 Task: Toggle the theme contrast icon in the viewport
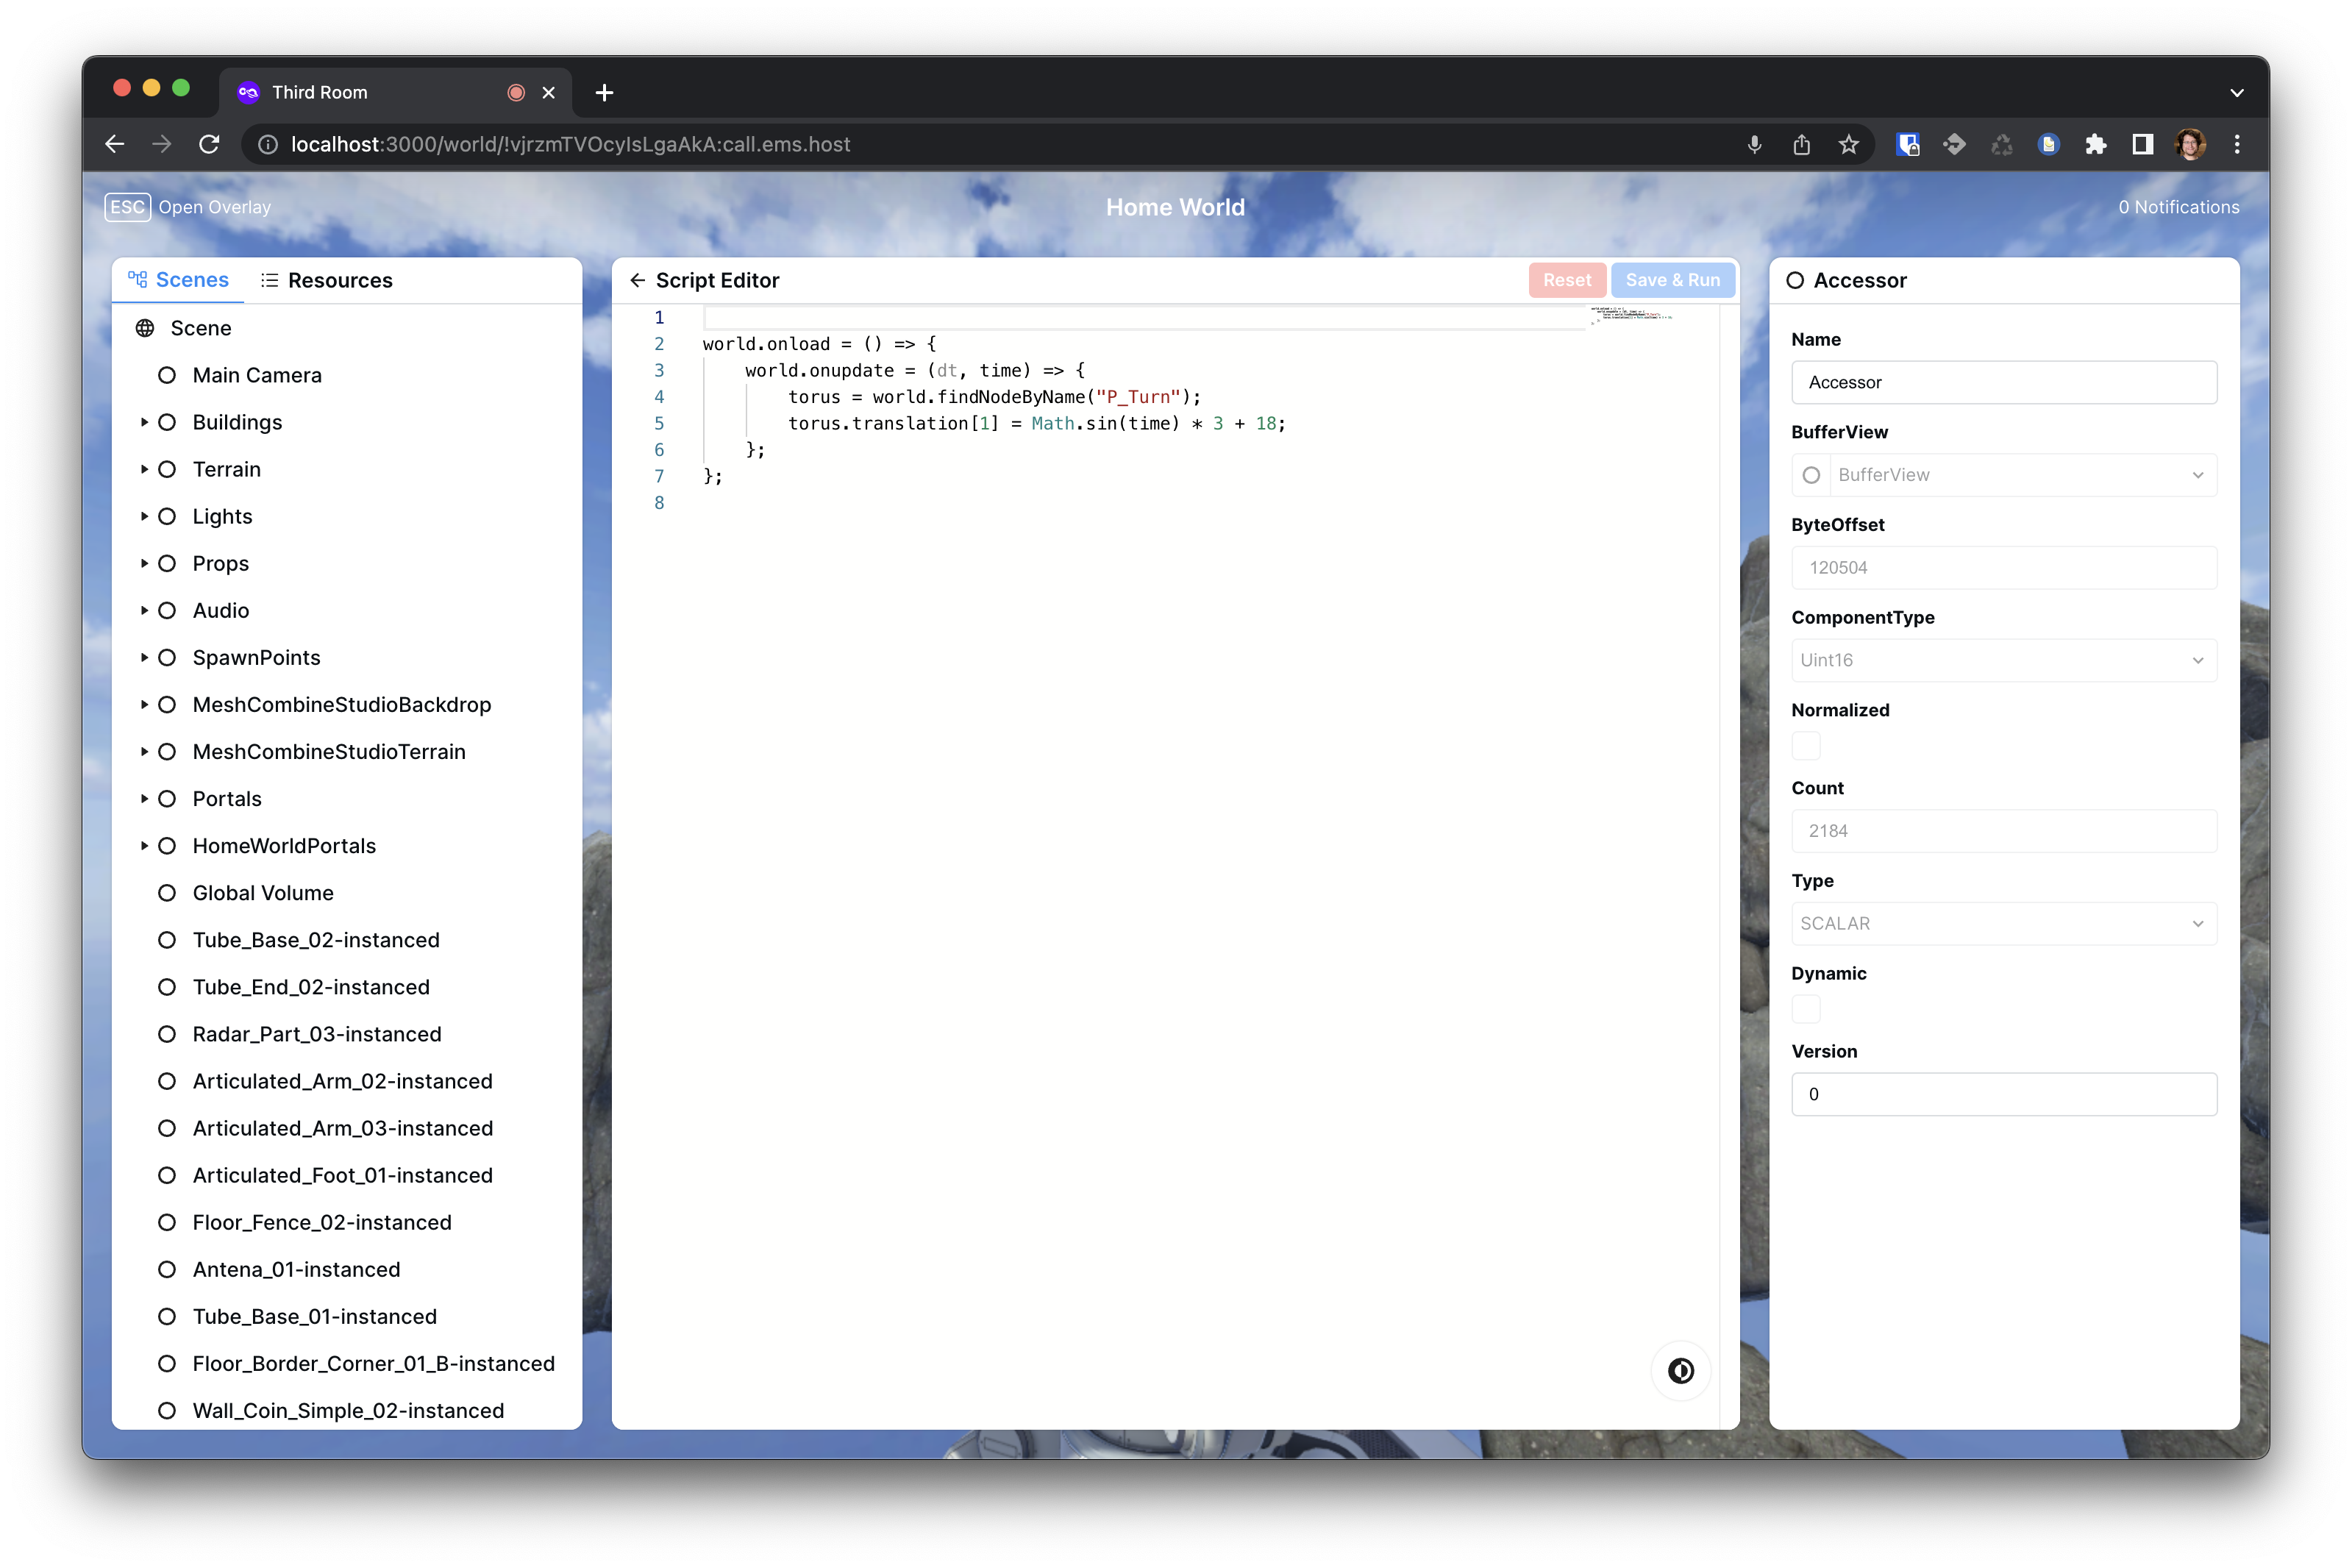click(x=1681, y=1371)
